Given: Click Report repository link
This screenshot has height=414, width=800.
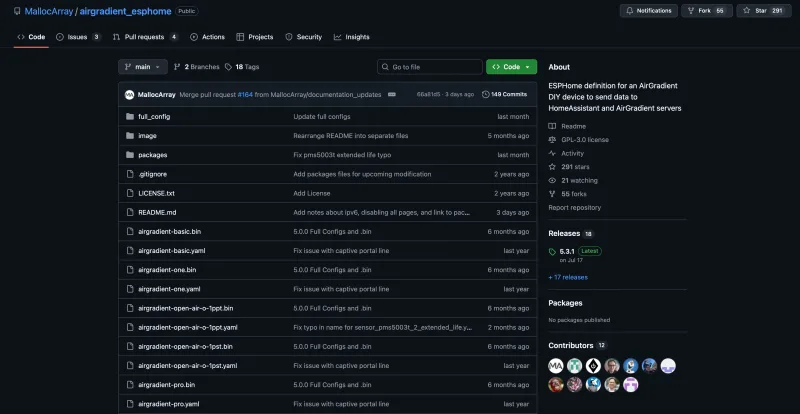Looking at the screenshot, I should 574,208.
